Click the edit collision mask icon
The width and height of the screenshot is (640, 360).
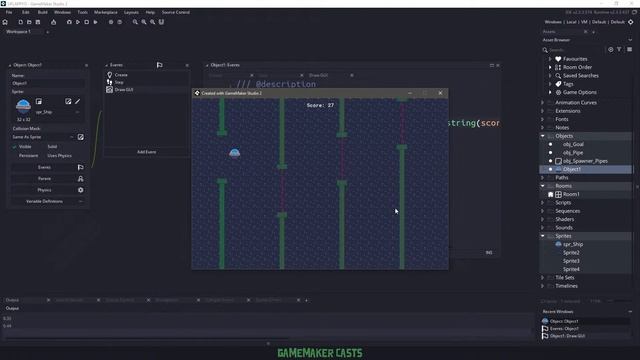pyautogui.click(x=81, y=137)
